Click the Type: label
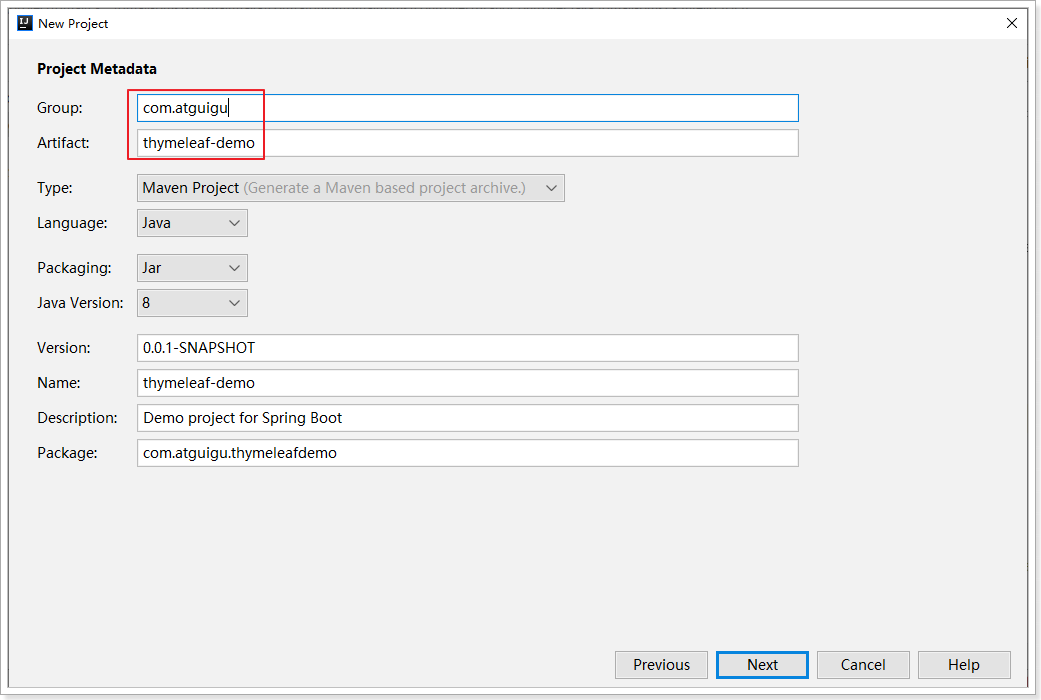The width and height of the screenshot is (1041, 700). pyautogui.click(x=55, y=188)
